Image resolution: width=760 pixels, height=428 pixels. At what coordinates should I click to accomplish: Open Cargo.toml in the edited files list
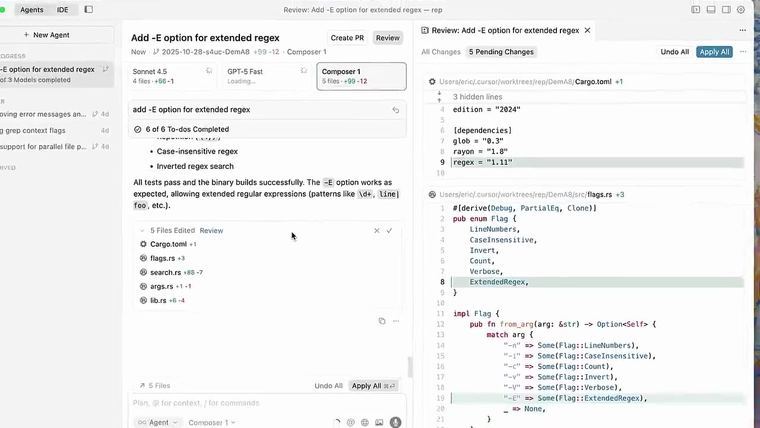[x=168, y=244]
